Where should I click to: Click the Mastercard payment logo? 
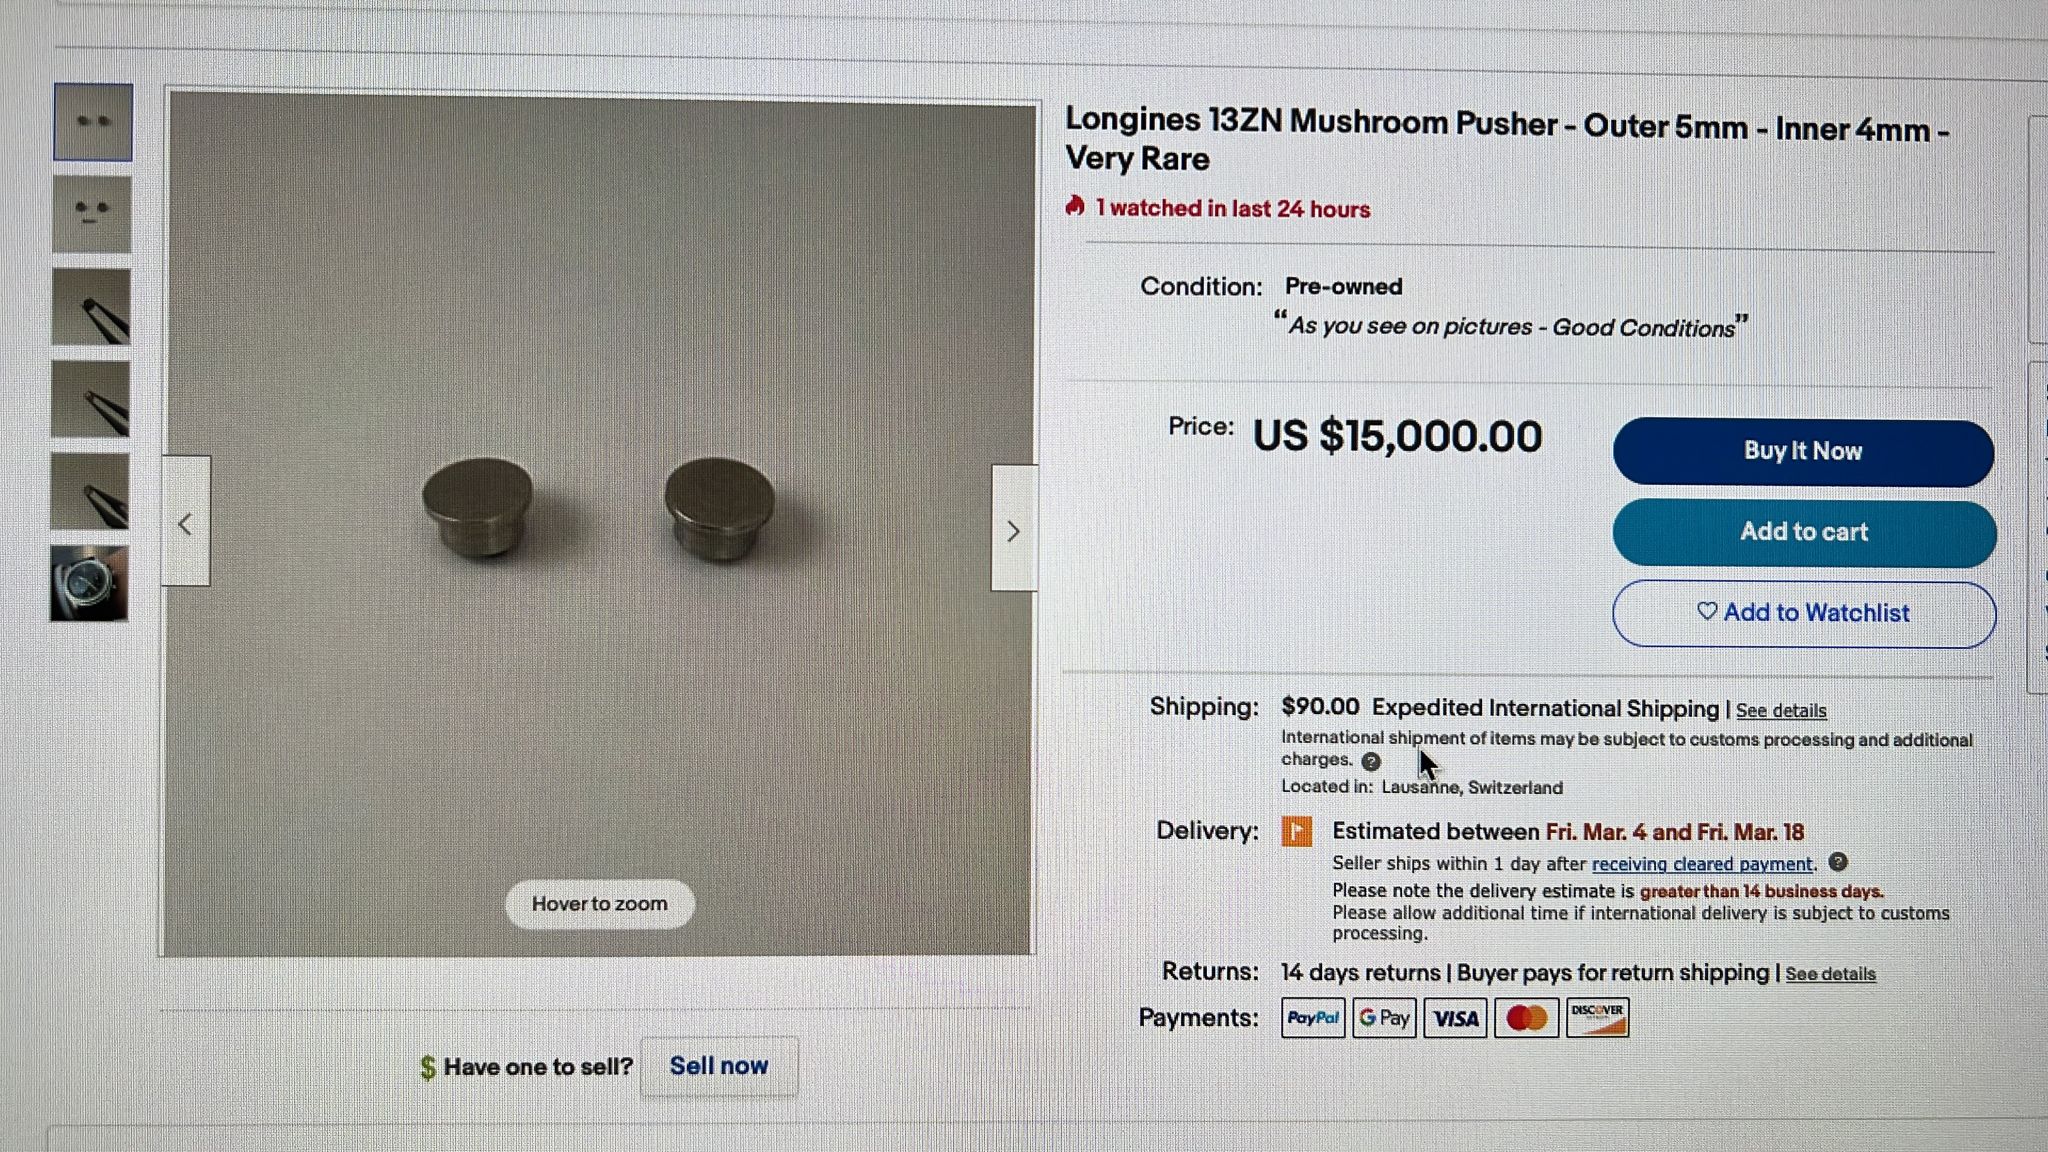pos(1526,1018)
